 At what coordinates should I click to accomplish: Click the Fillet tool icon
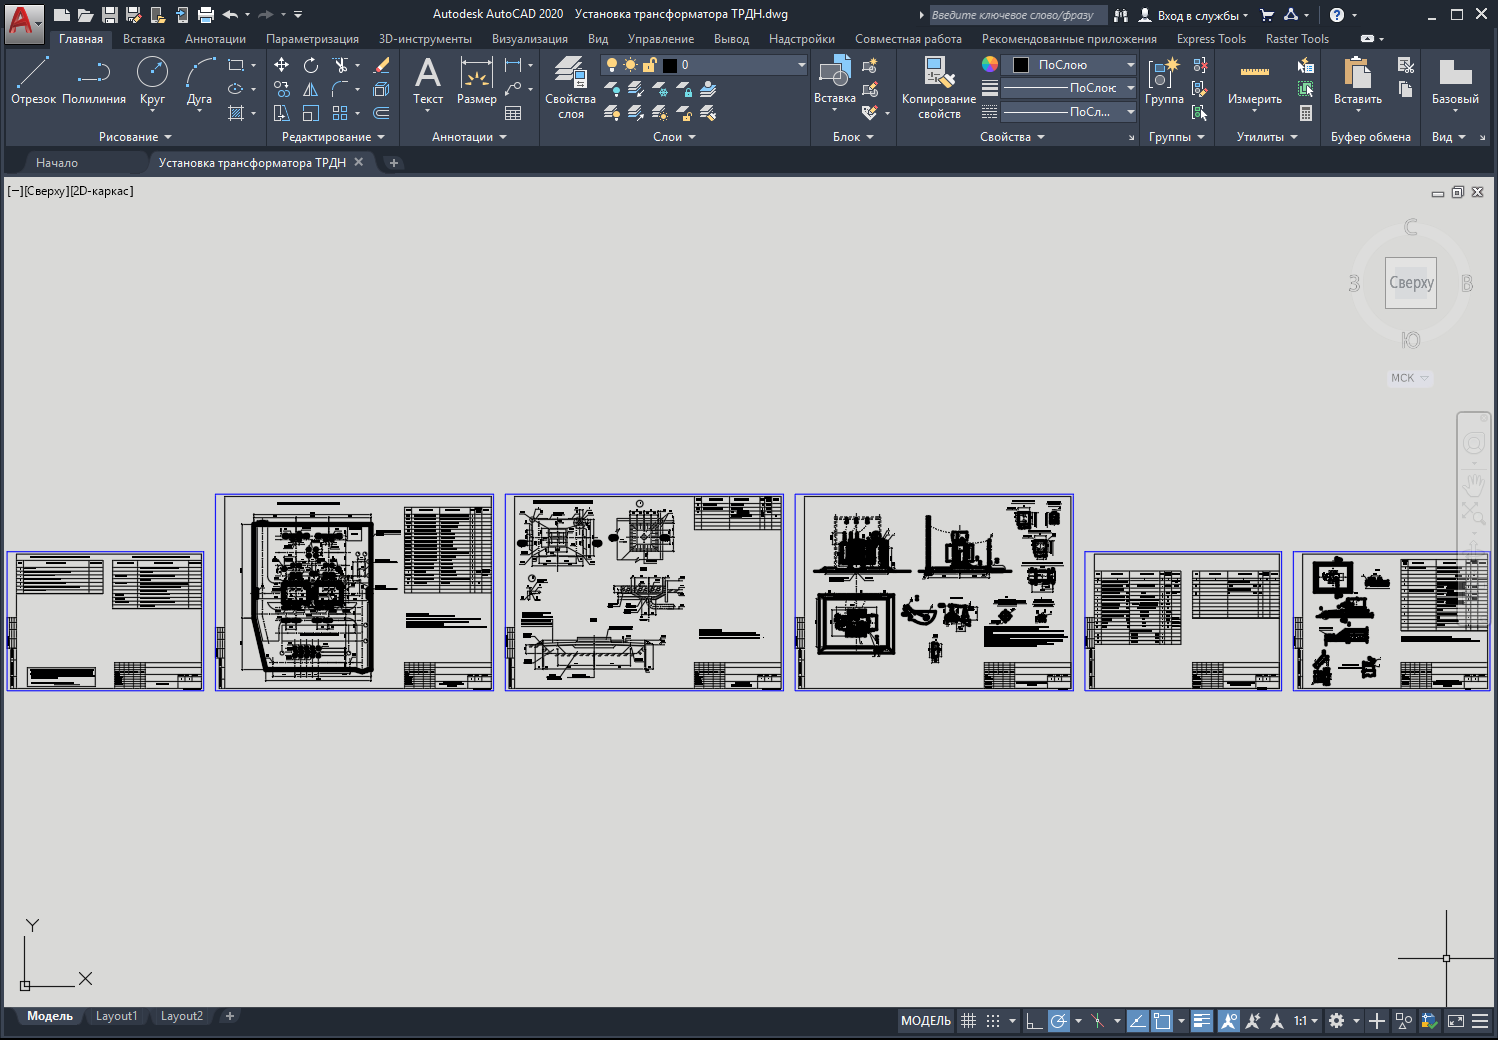coord(341,89)
